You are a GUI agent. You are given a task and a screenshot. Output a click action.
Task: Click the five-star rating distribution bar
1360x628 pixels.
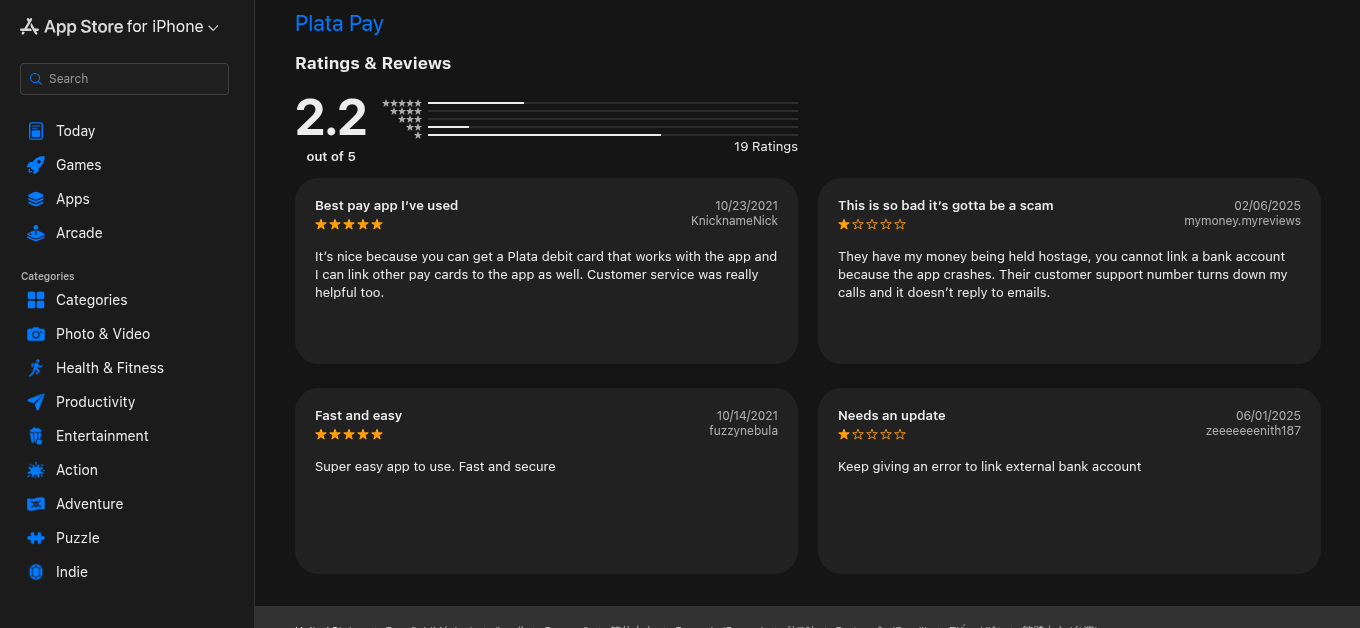tap(613, 103)
